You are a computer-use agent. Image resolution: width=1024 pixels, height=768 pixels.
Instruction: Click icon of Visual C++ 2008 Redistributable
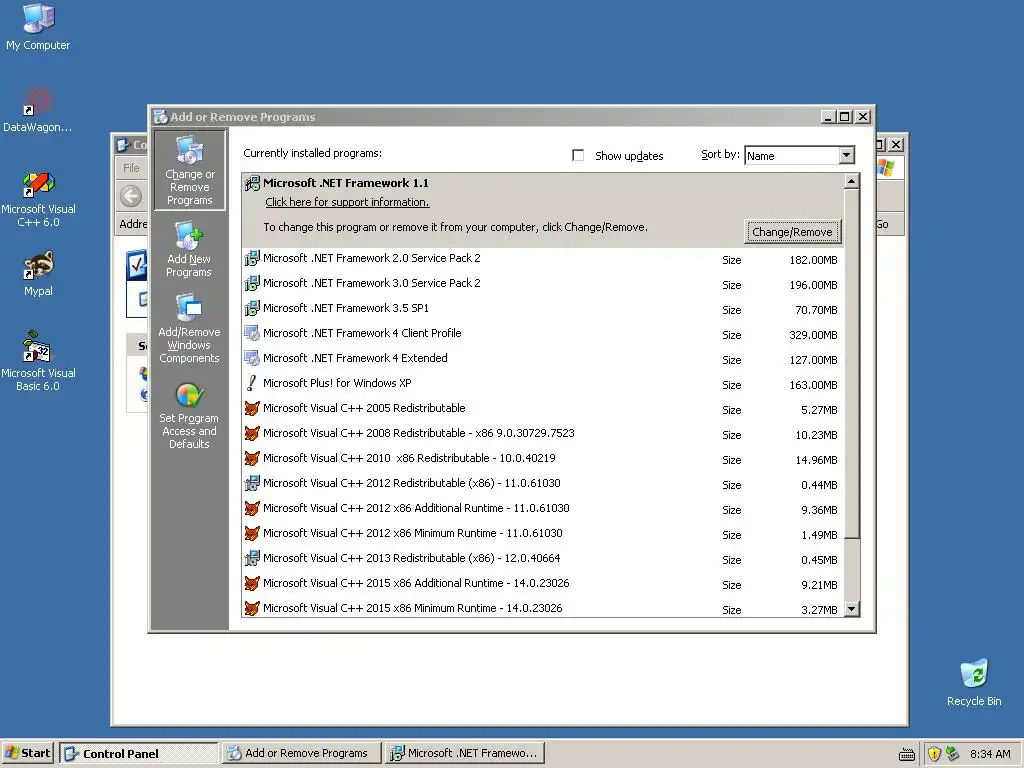252,433
